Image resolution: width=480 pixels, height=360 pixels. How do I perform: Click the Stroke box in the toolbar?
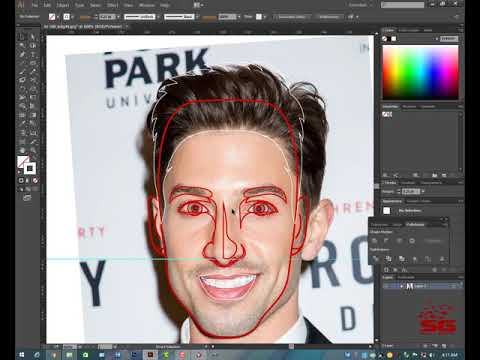pos(30,169)
